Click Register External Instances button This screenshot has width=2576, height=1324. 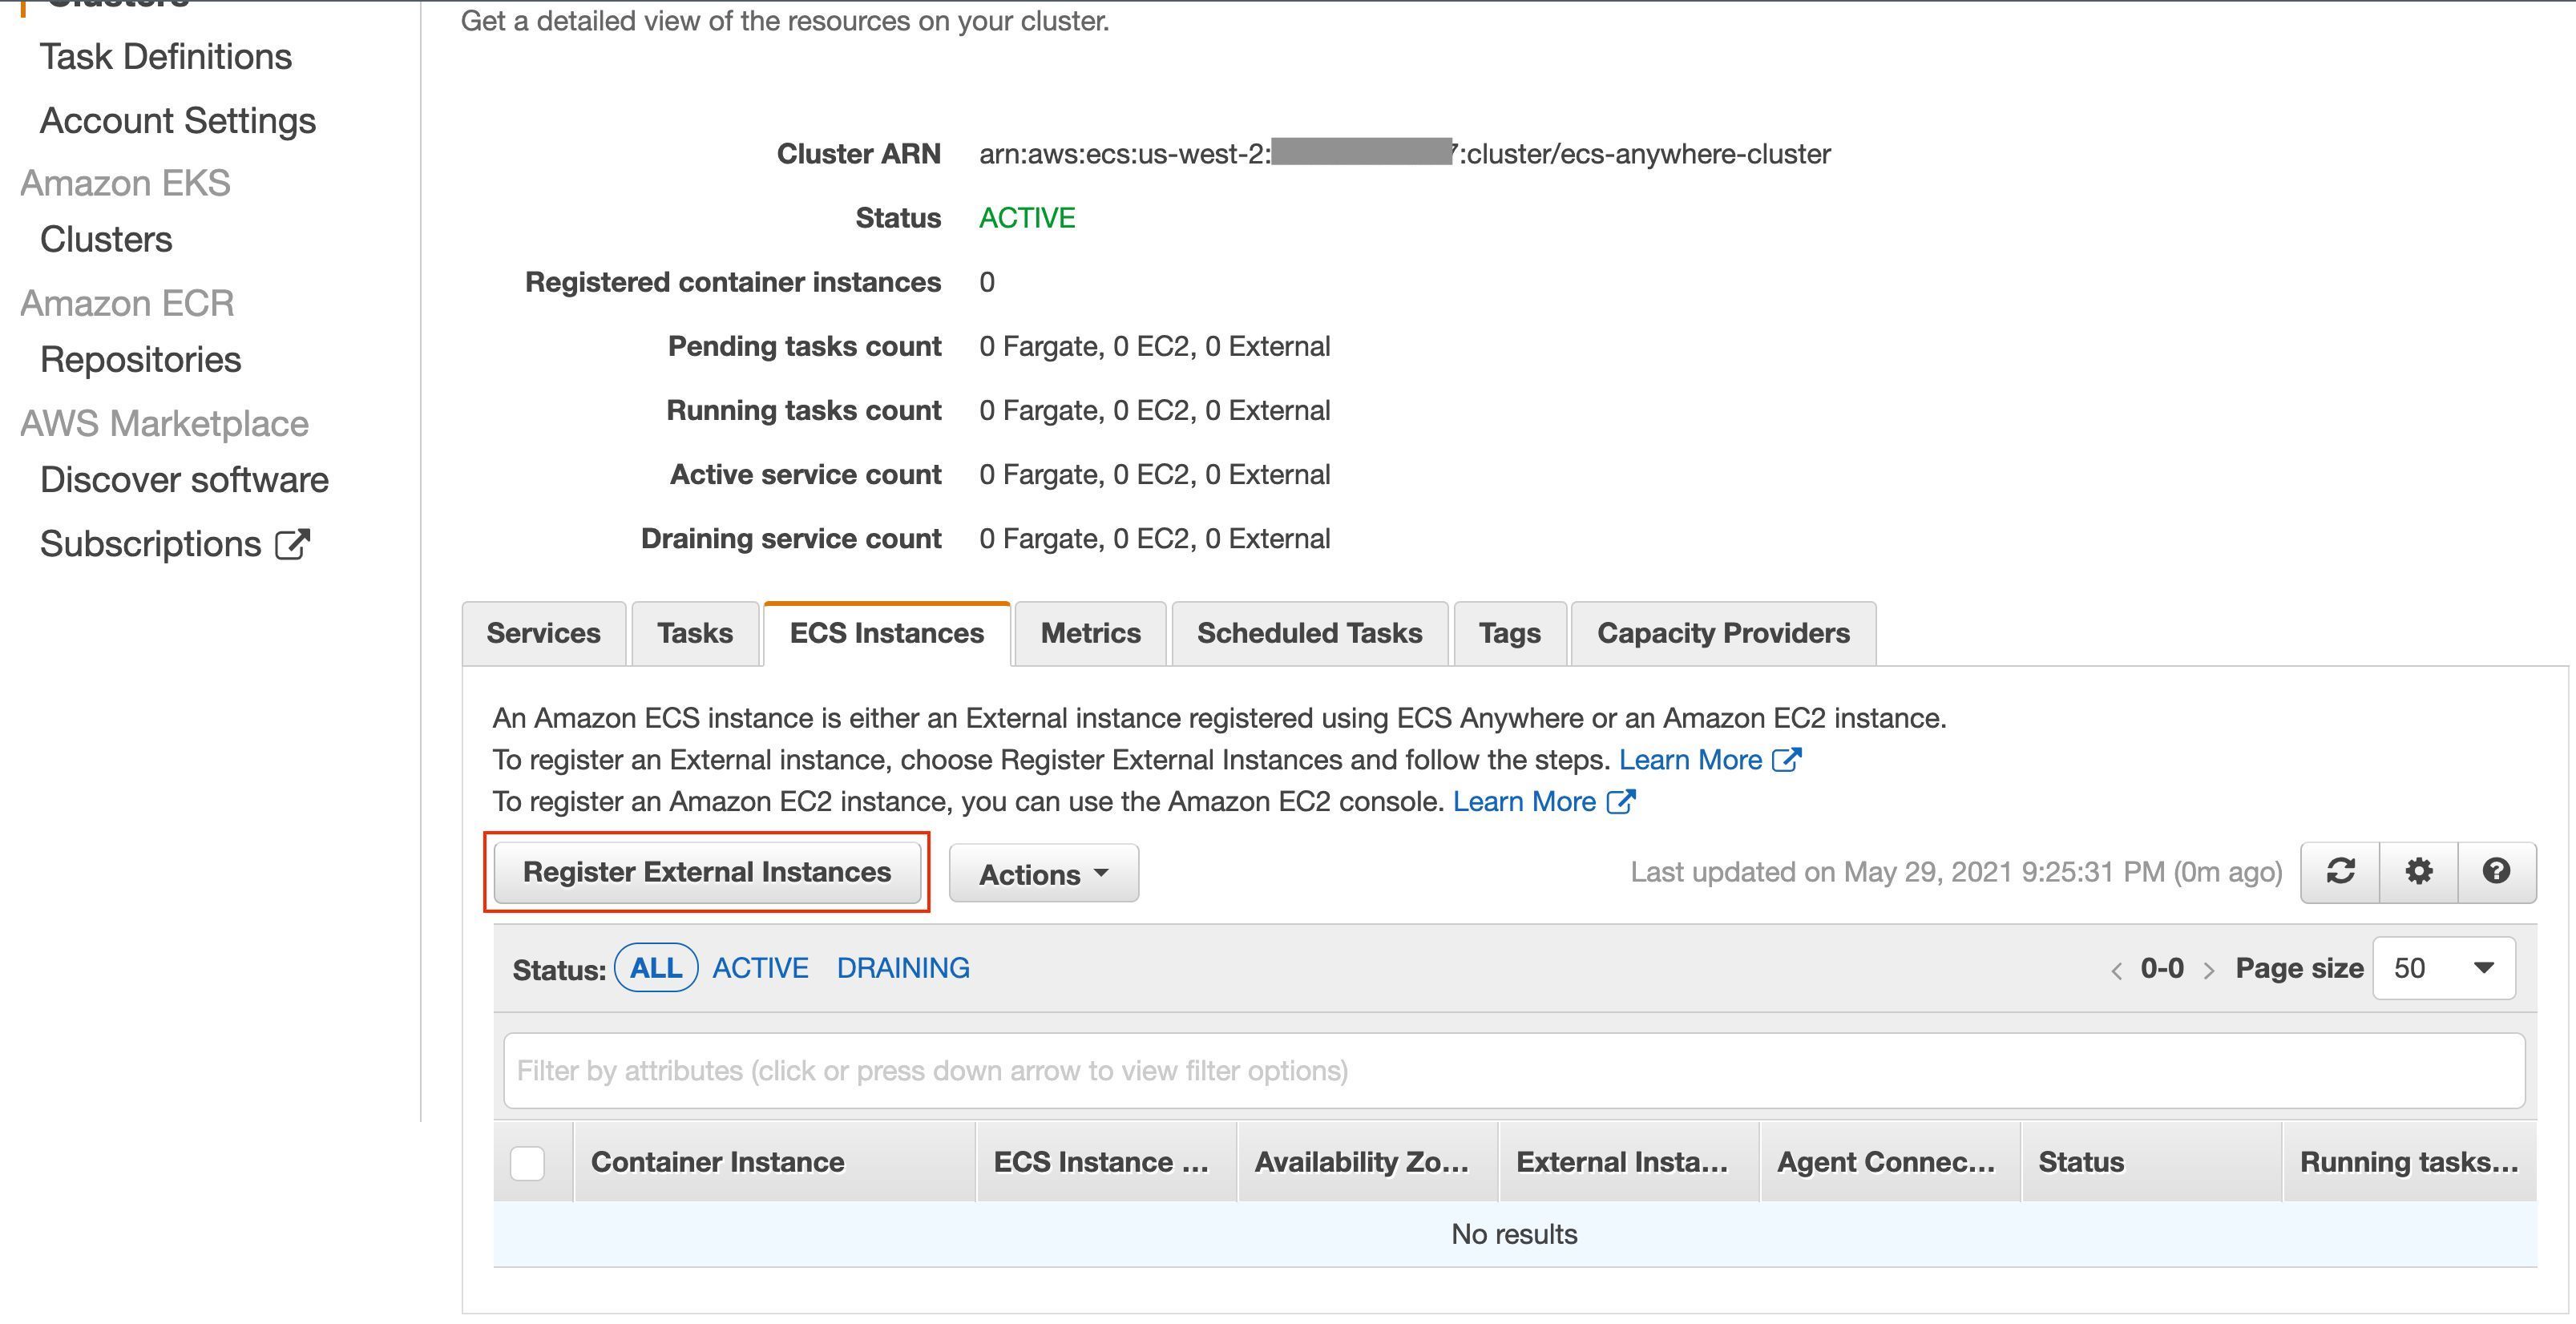point(707,872)
